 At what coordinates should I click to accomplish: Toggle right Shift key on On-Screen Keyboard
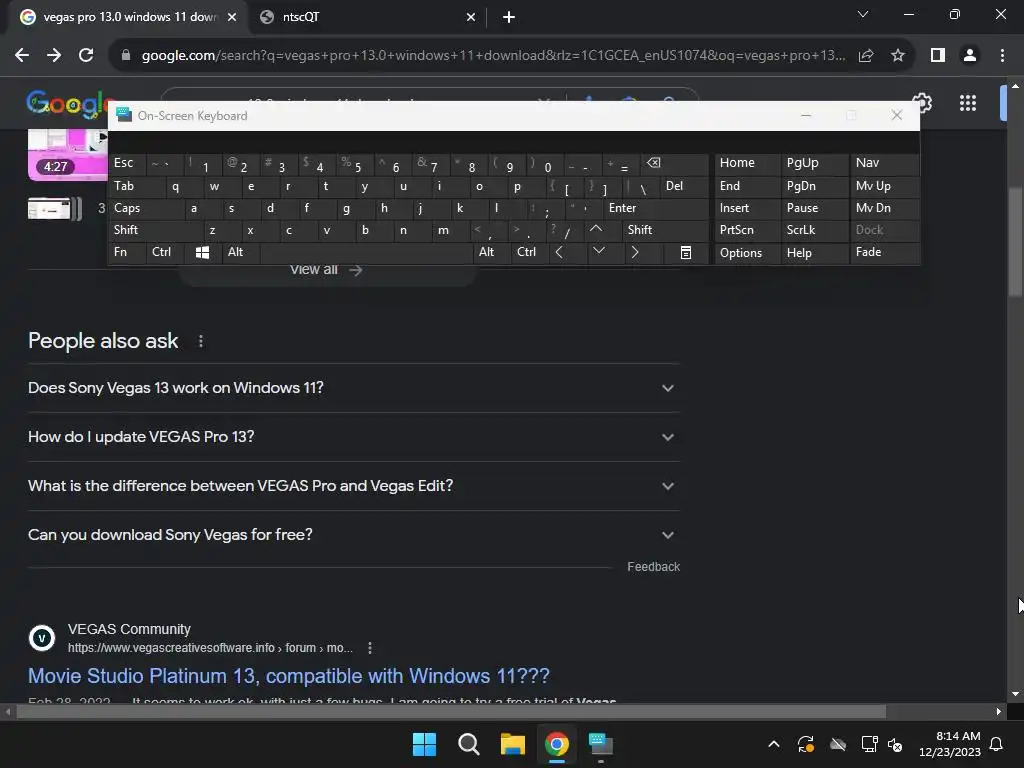pyautogui.click(x=664, y=230)
